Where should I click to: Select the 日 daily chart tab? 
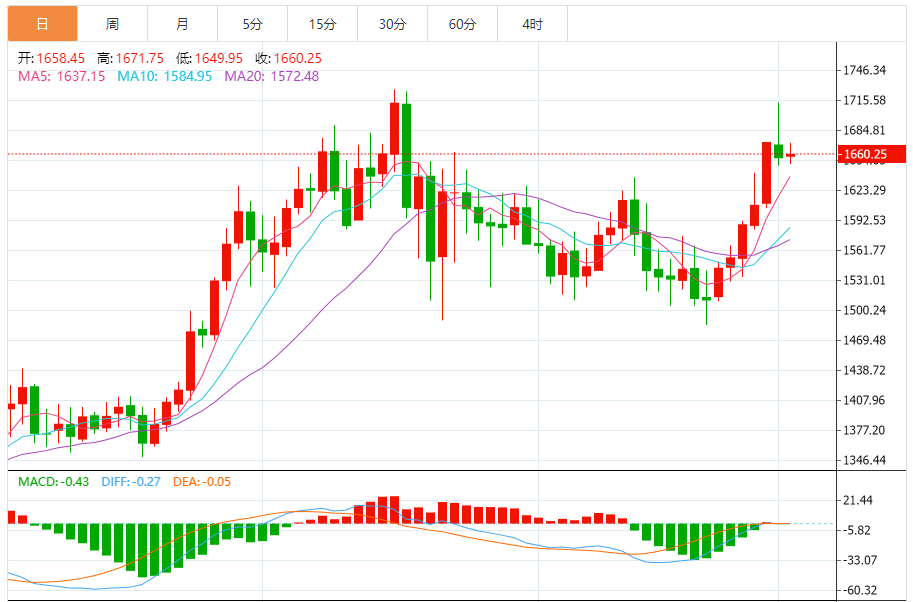click(x=42, y=24)
